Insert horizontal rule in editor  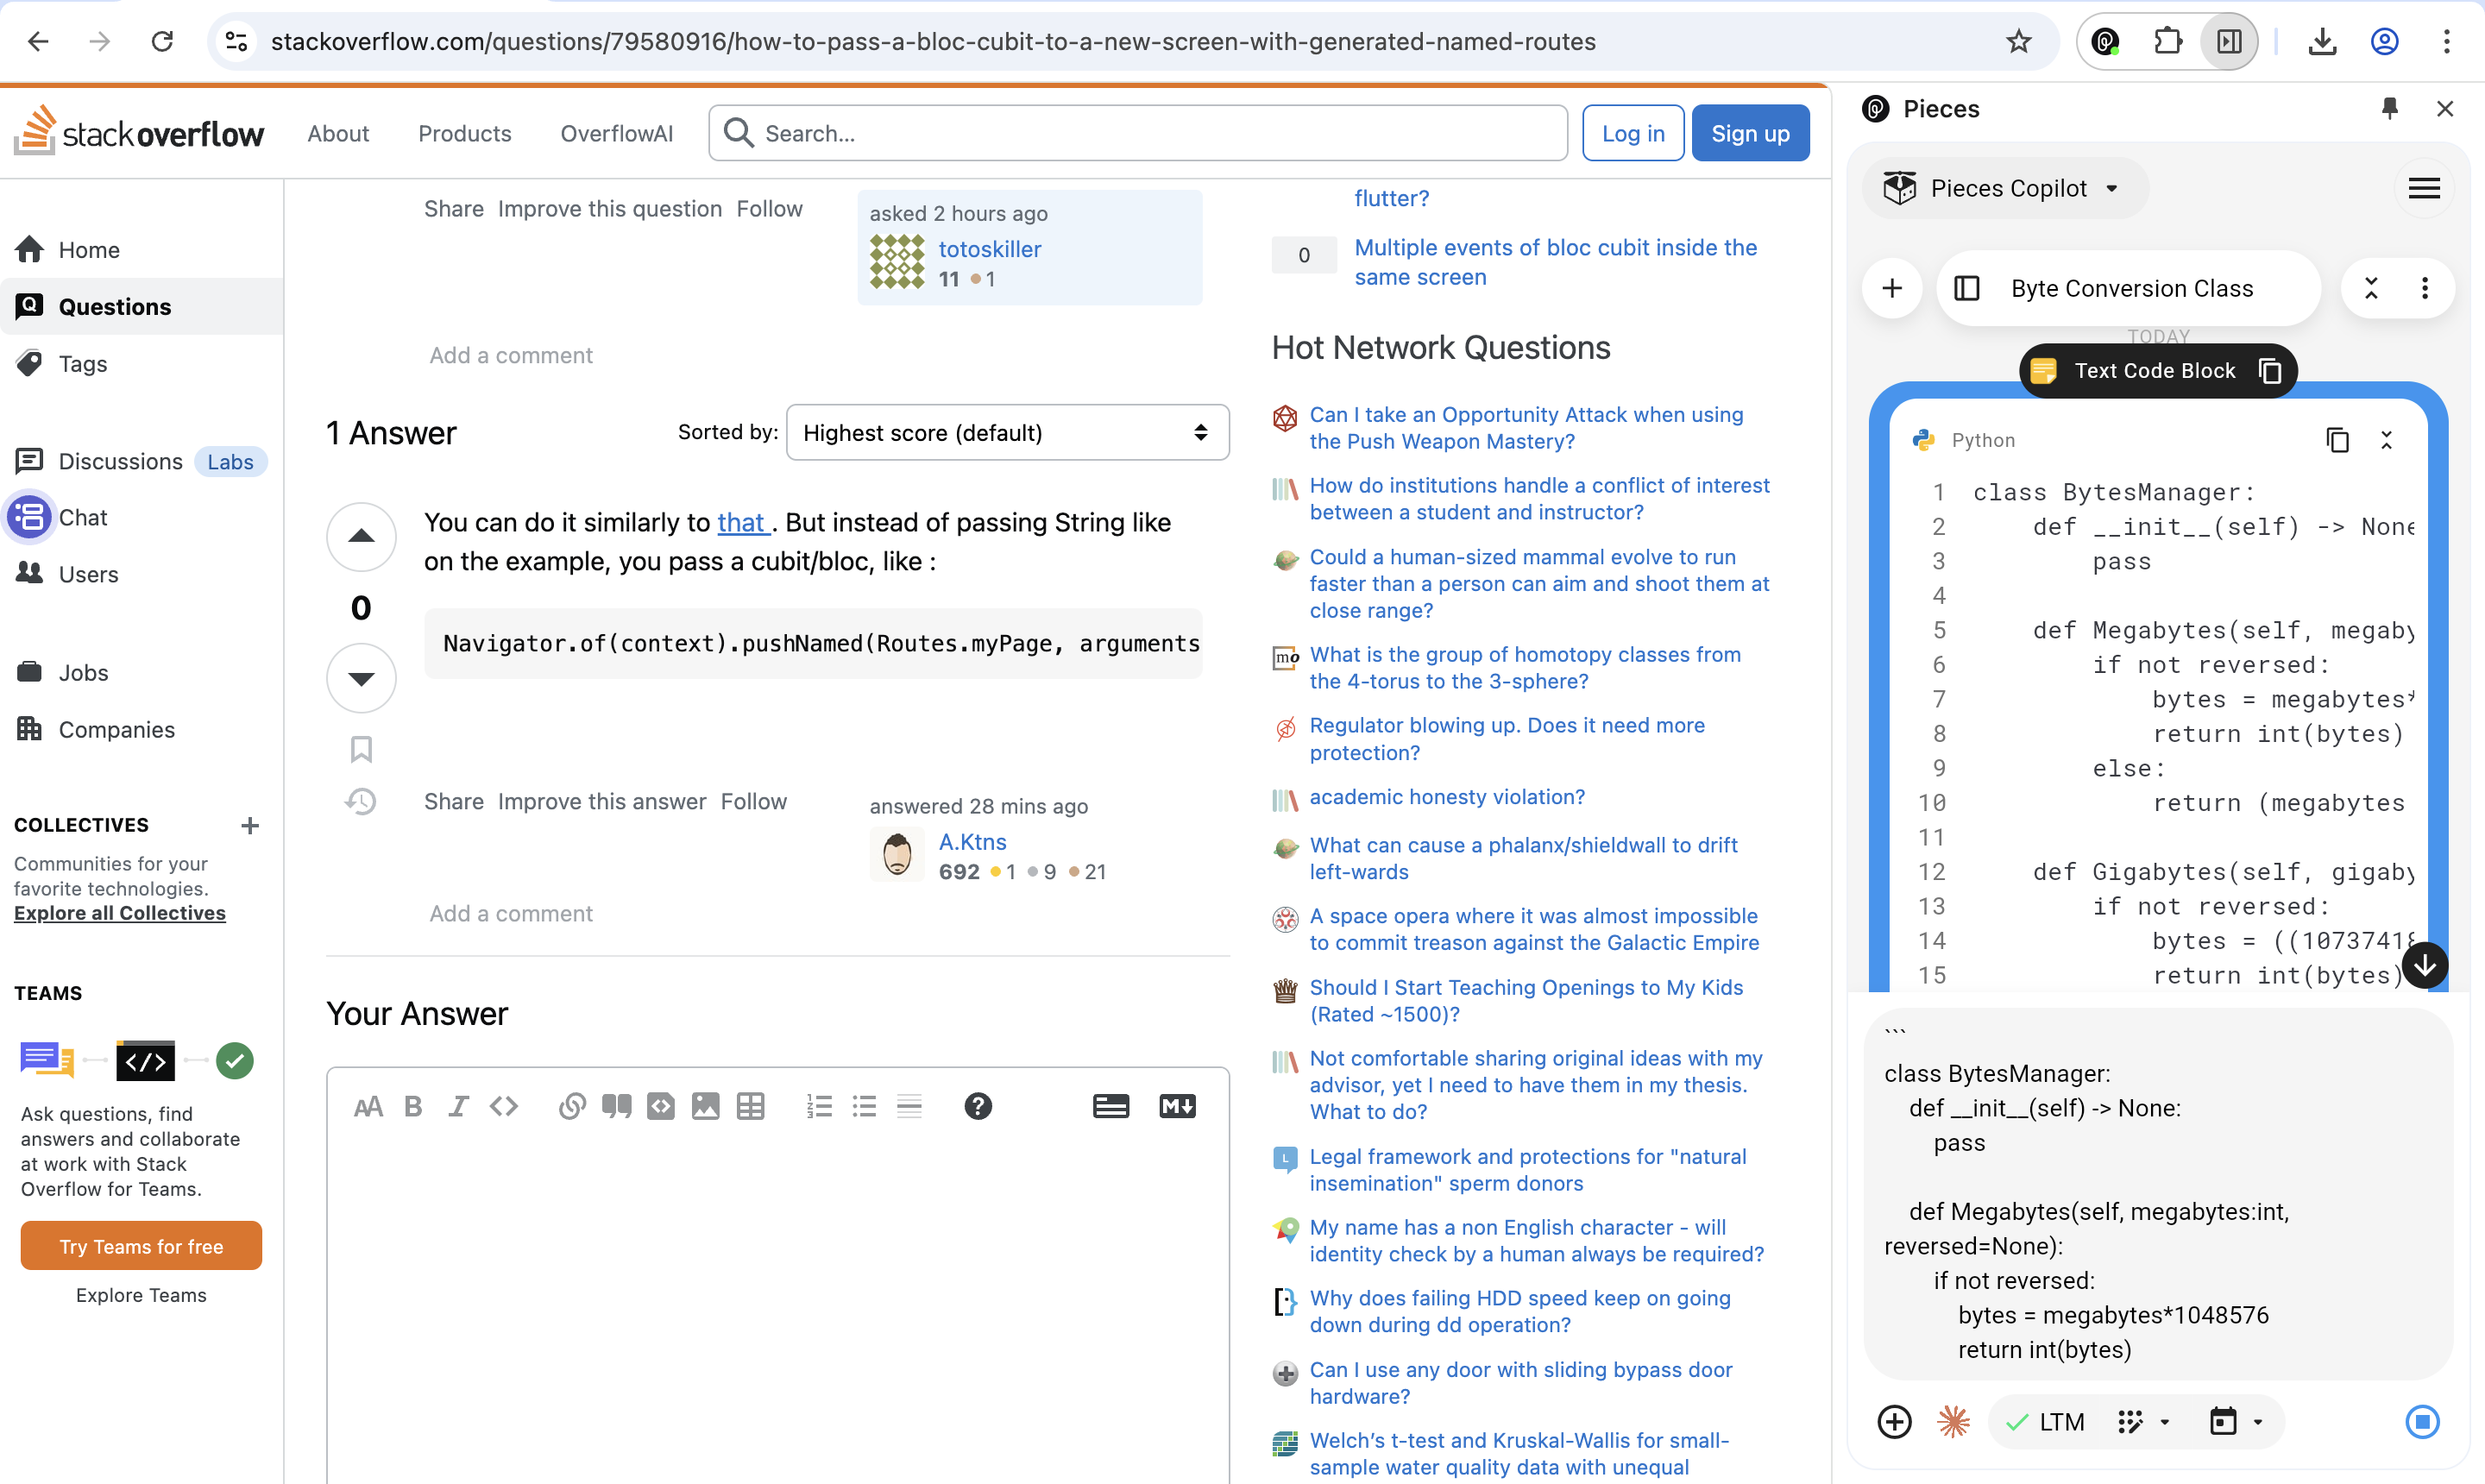click(909, 1106)
